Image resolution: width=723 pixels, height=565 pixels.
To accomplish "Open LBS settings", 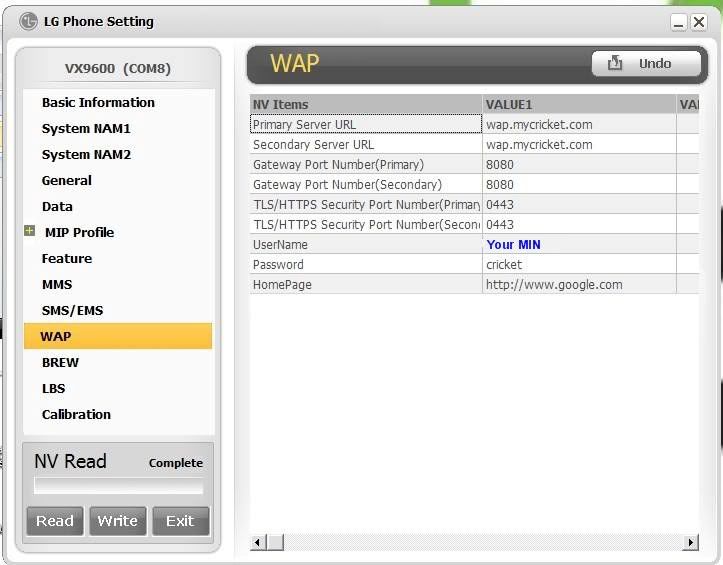I will pyautogui.click(x=53, y=388).
